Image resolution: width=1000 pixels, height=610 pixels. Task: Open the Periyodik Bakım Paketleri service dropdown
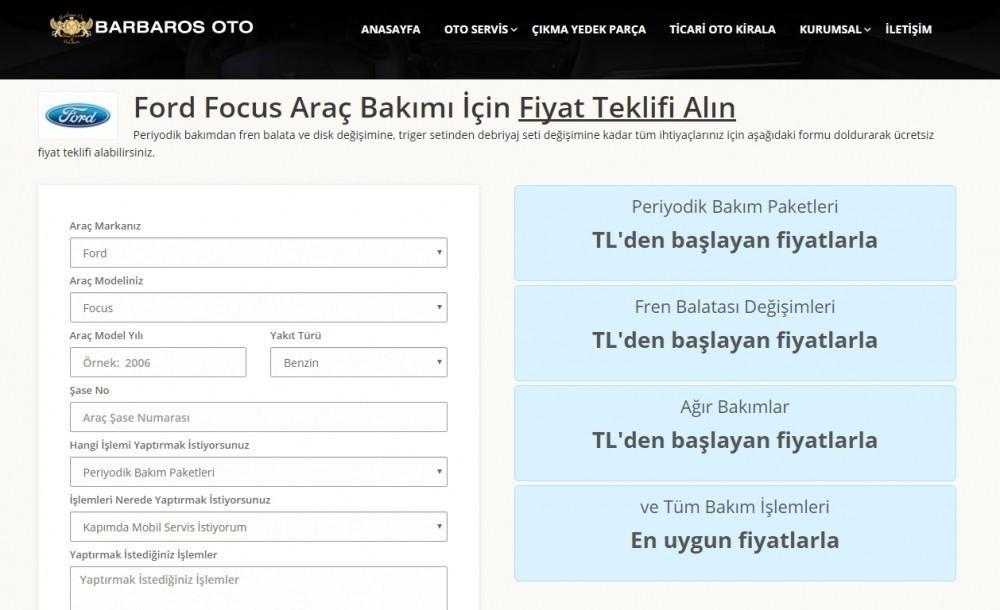[x=258, y=472]
